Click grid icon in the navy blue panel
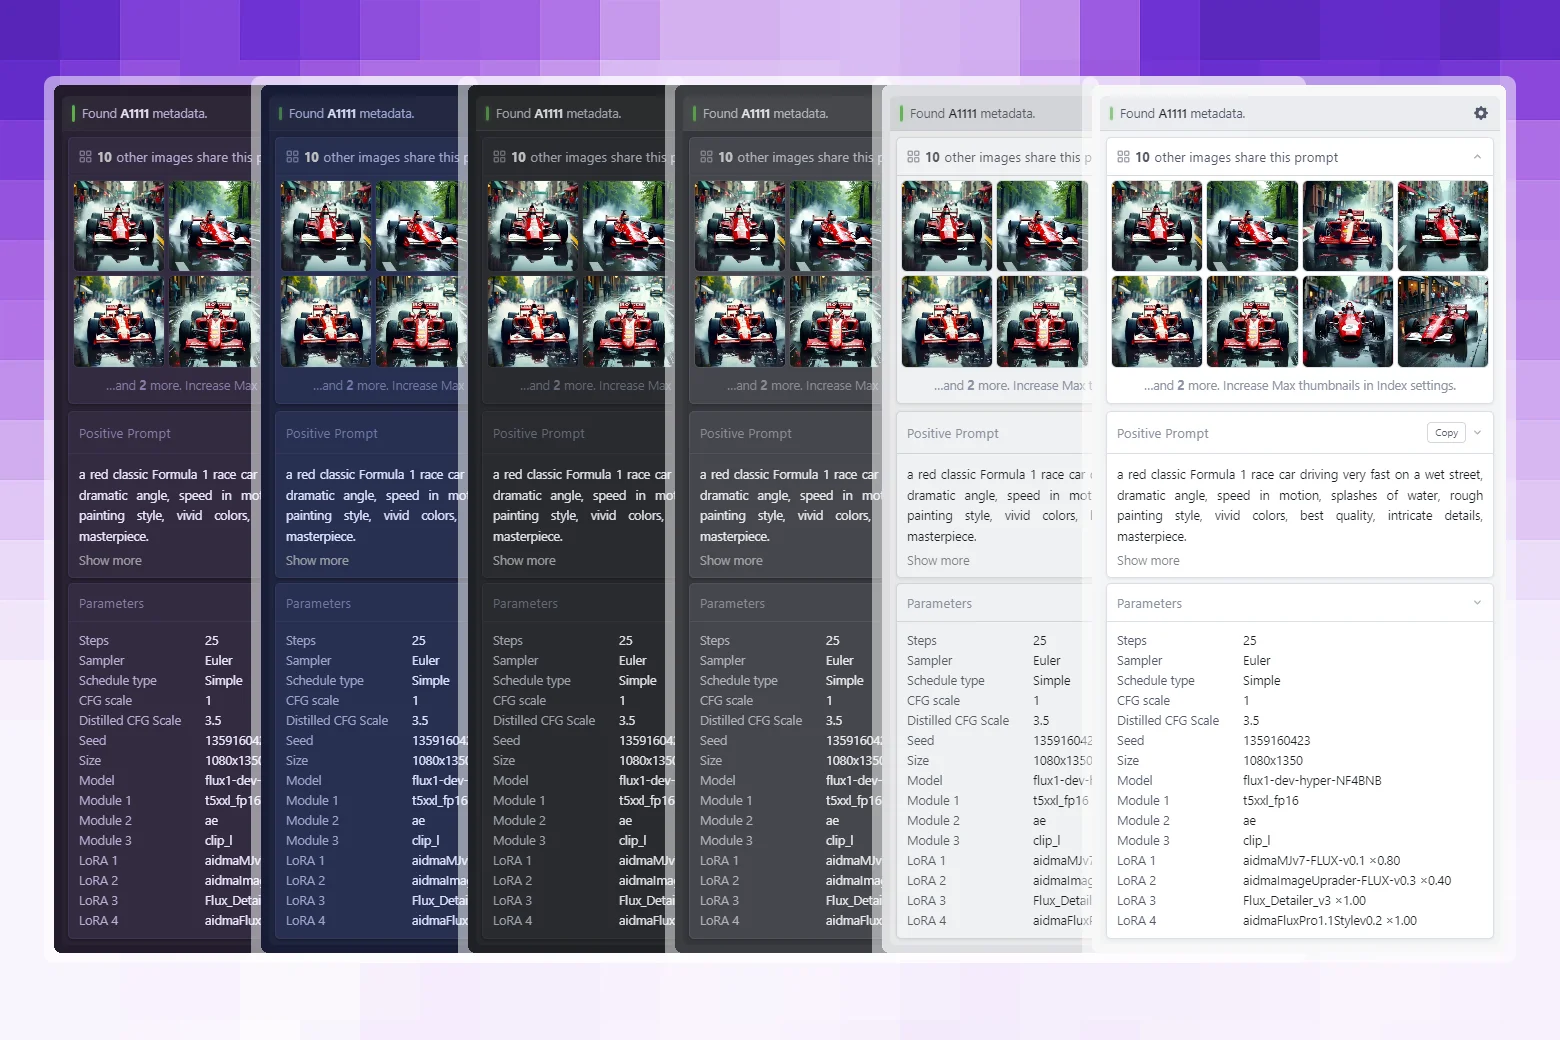Screen dimensions: 1560x1040 [x=292, y=157]
